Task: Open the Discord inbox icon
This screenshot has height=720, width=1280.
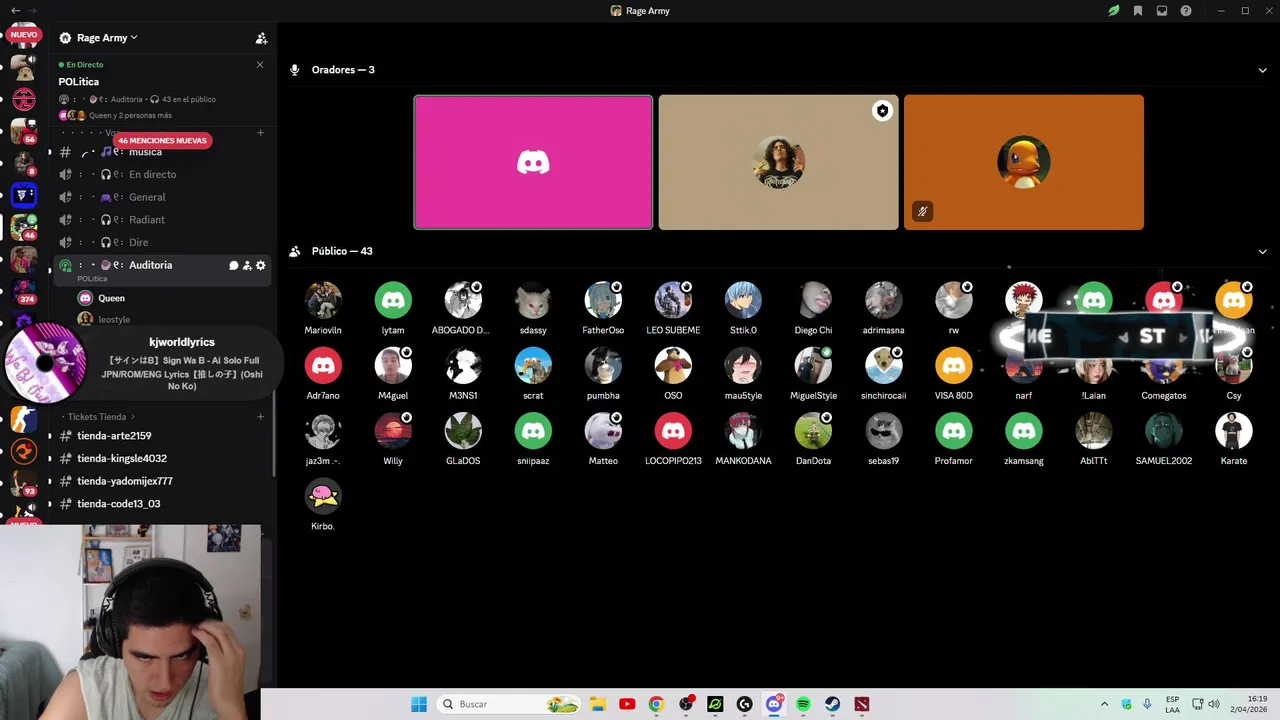Action: tap(1162, 11)
